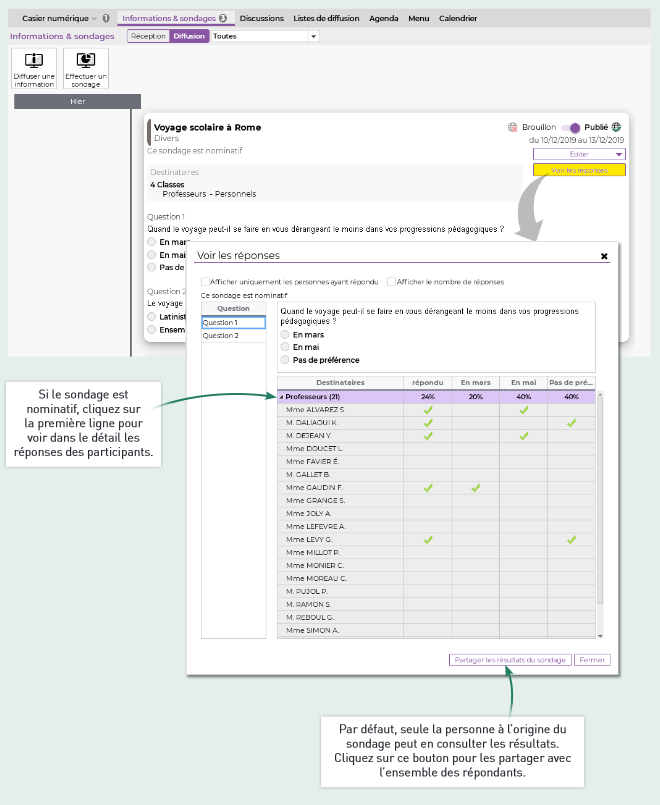Select En mars radio in dialog
660x805 pixels.
[x=285, y=334]
